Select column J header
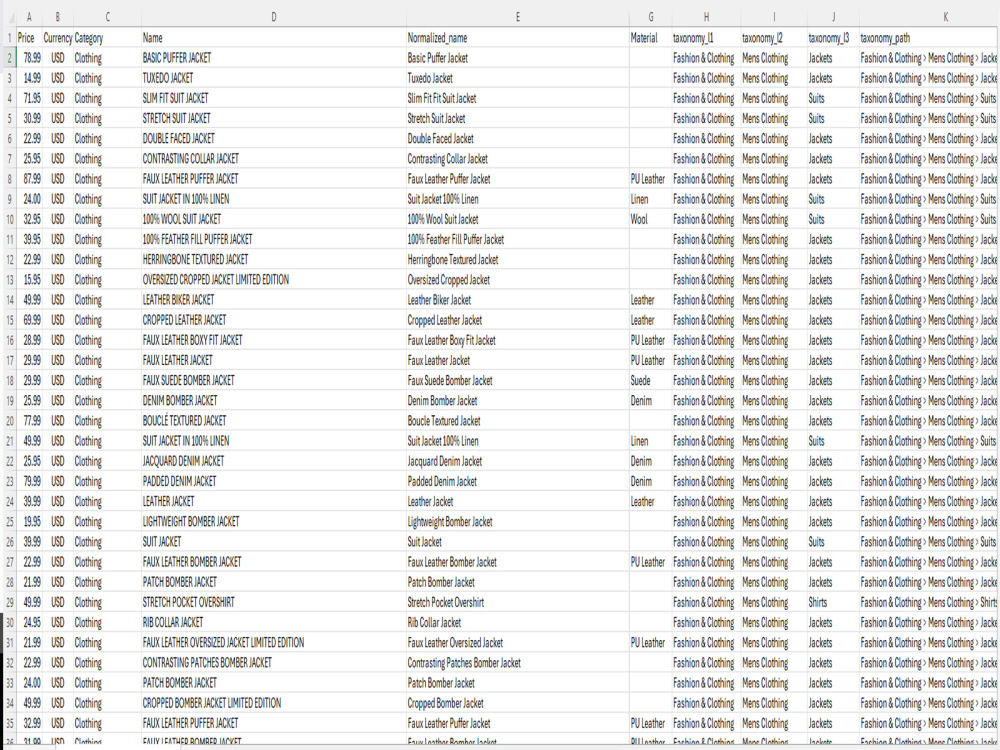Screen dimensions: 1000x750 tap(833, 17)
